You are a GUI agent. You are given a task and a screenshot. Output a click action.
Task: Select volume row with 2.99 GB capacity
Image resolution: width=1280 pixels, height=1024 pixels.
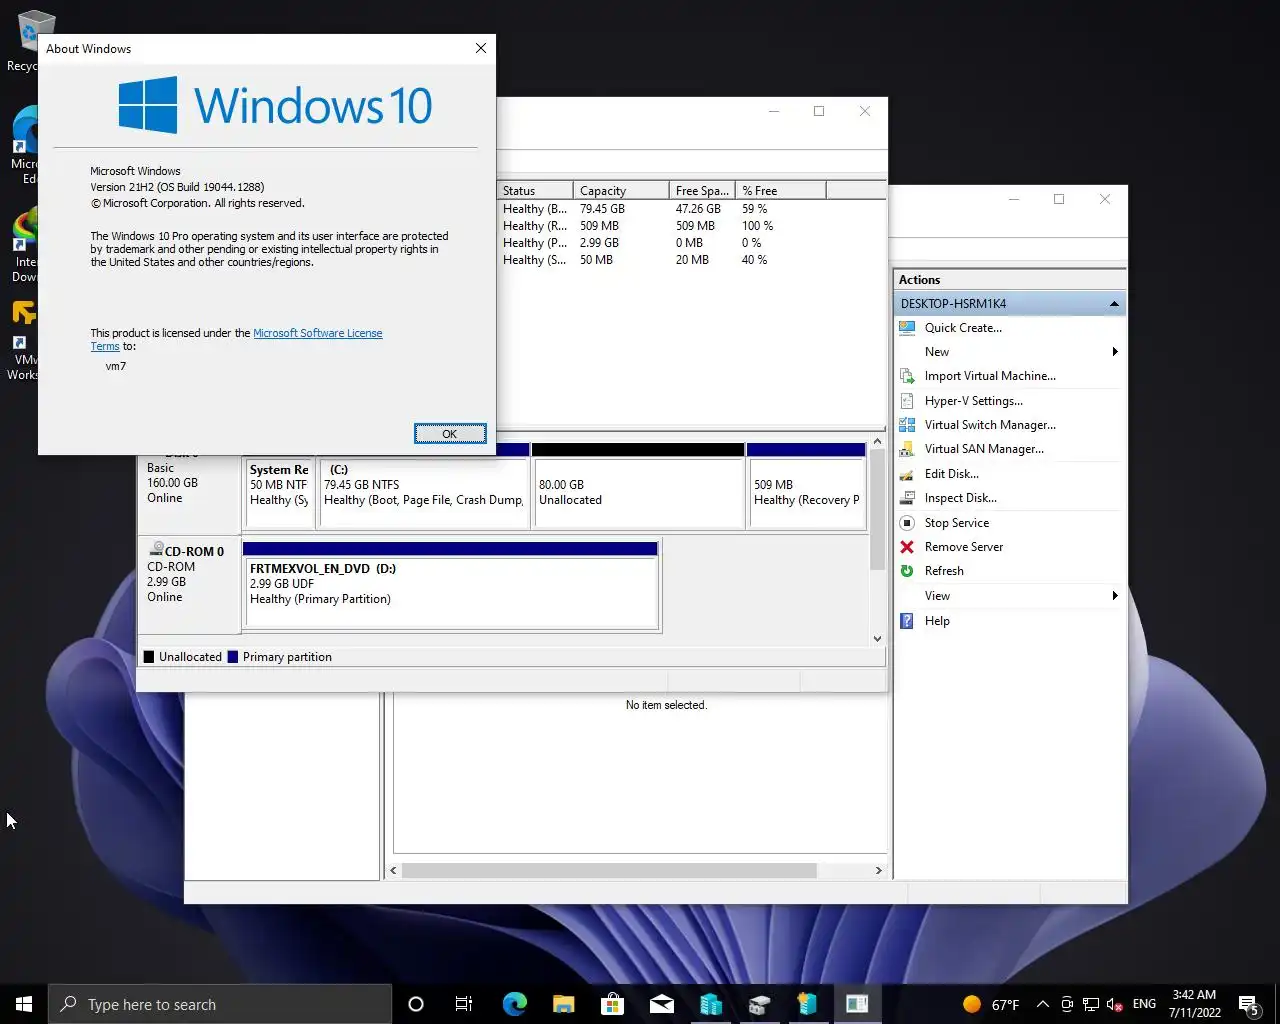coord(690,243)
